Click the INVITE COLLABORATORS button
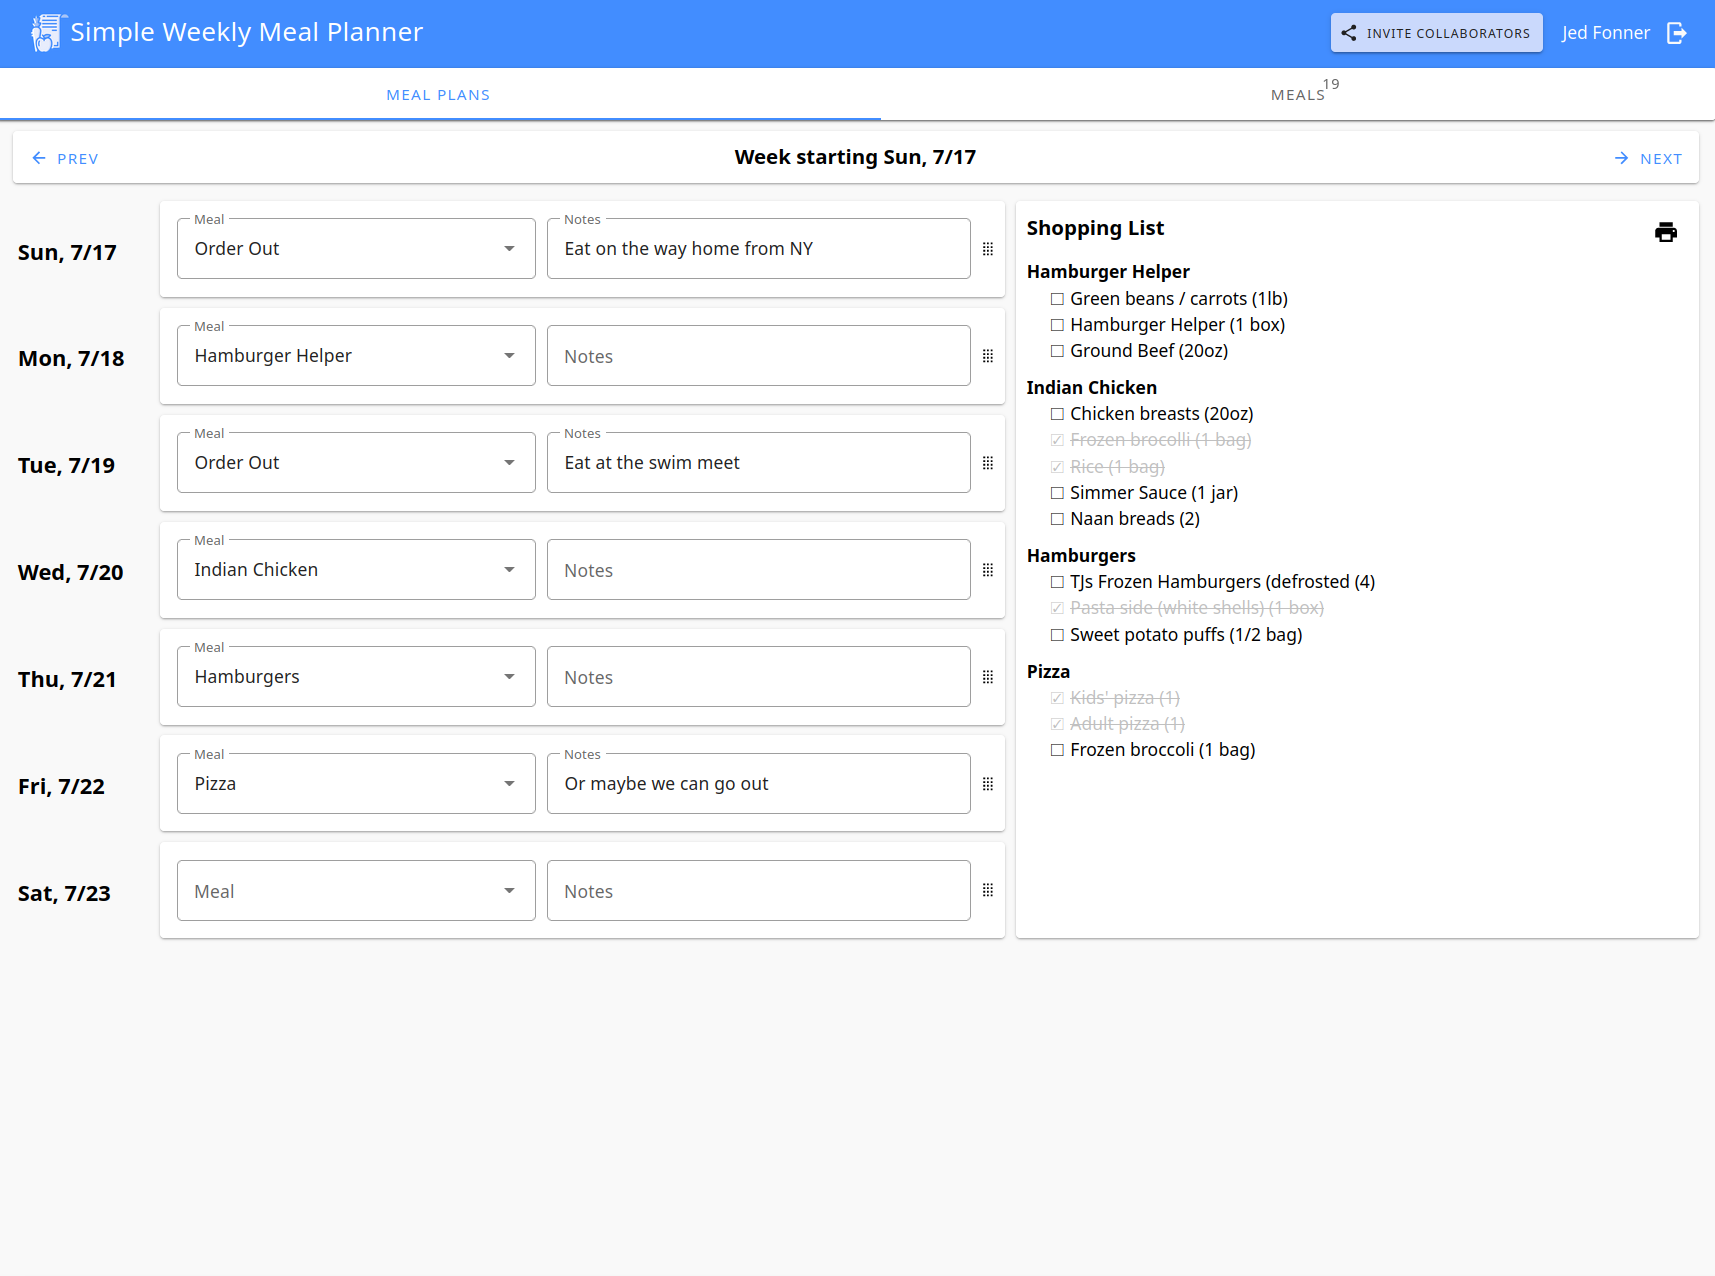Viewport: 1715px width, 1276px height. pos(1436,32)
